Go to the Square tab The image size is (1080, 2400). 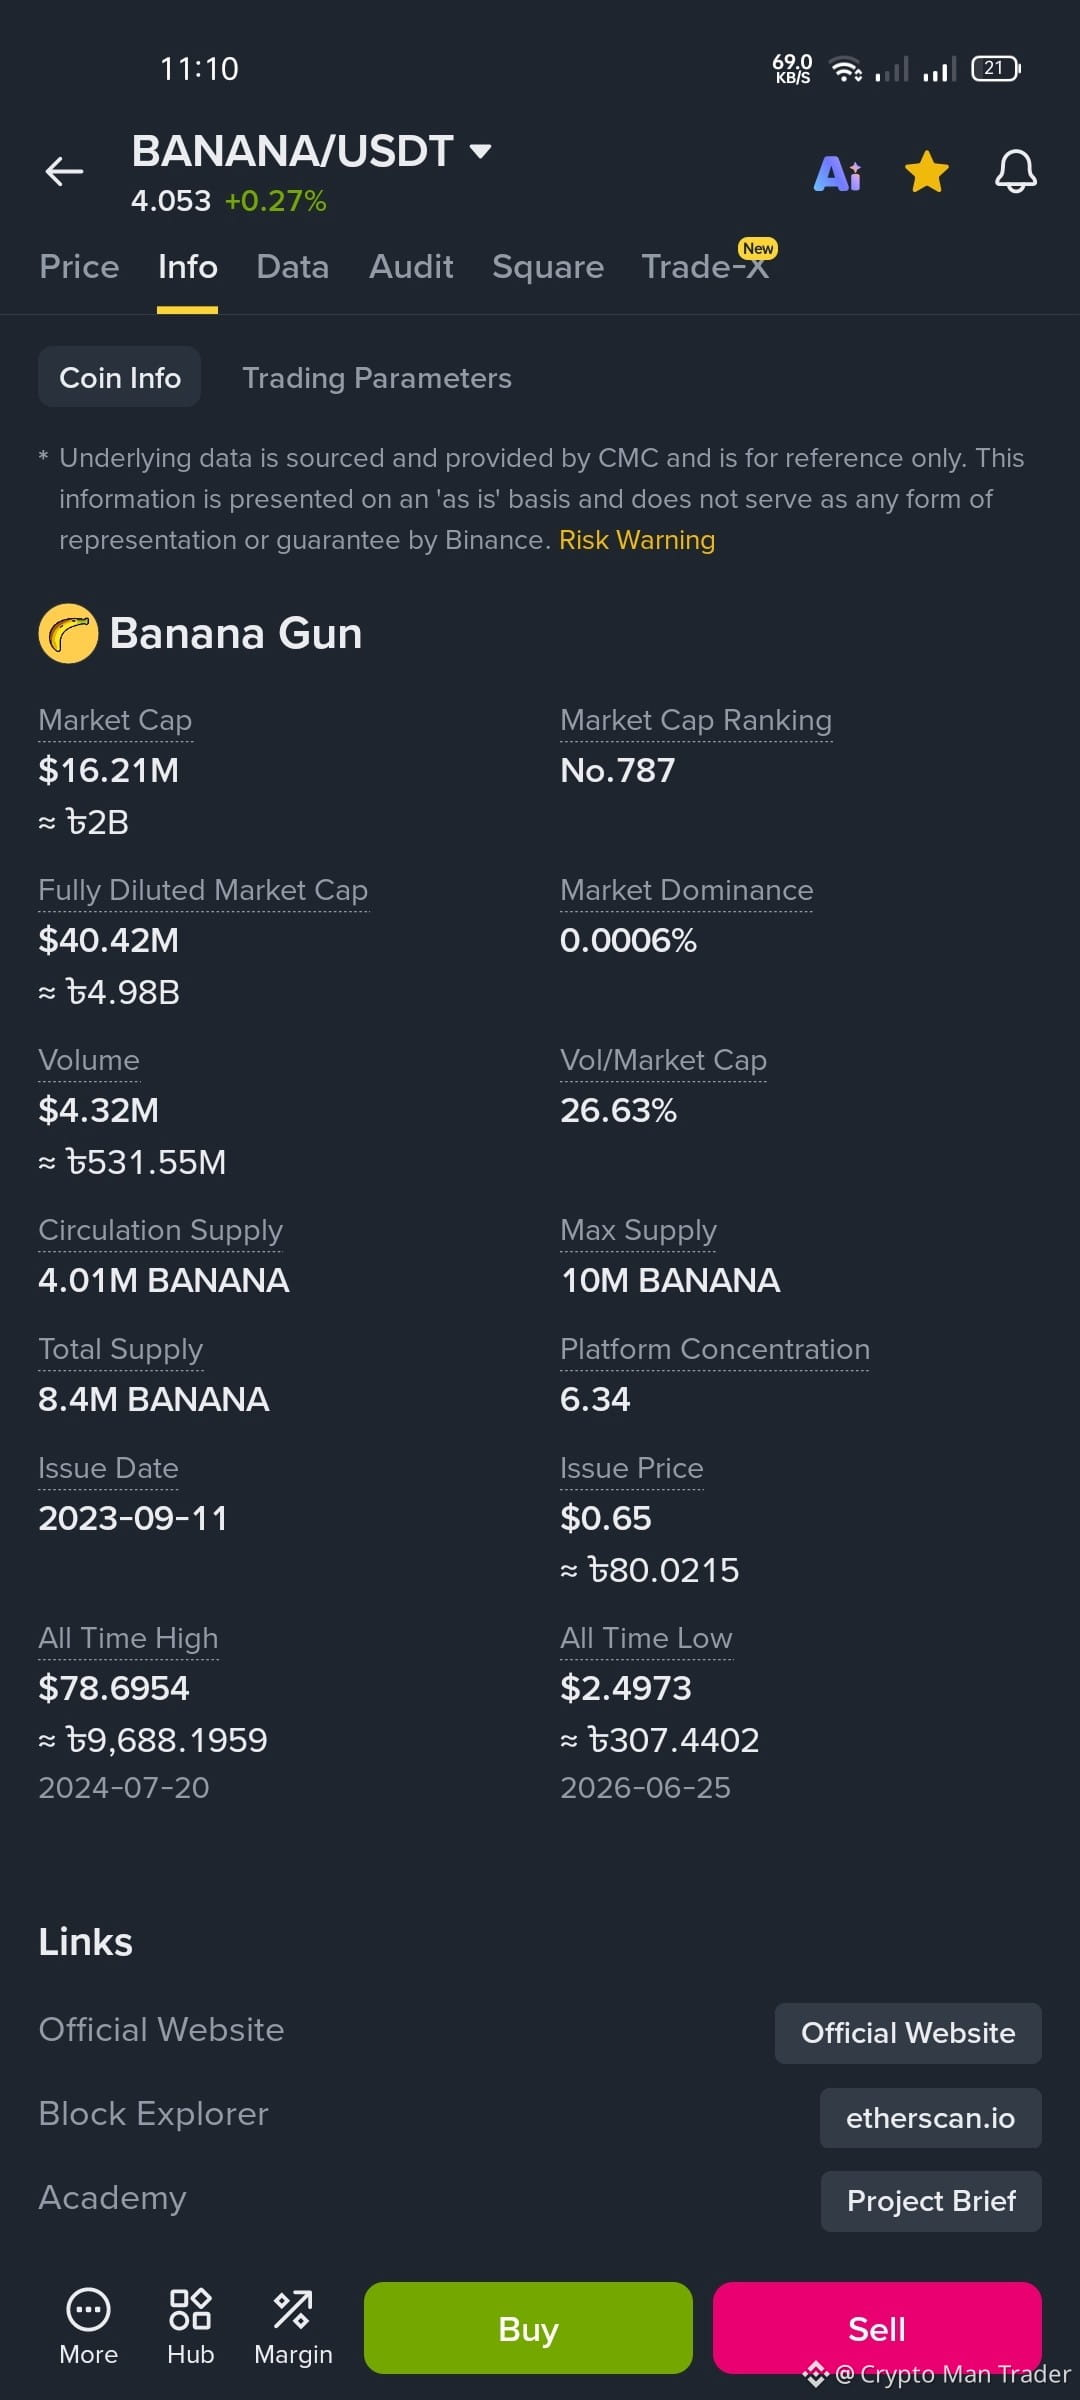tap(548, 267)
